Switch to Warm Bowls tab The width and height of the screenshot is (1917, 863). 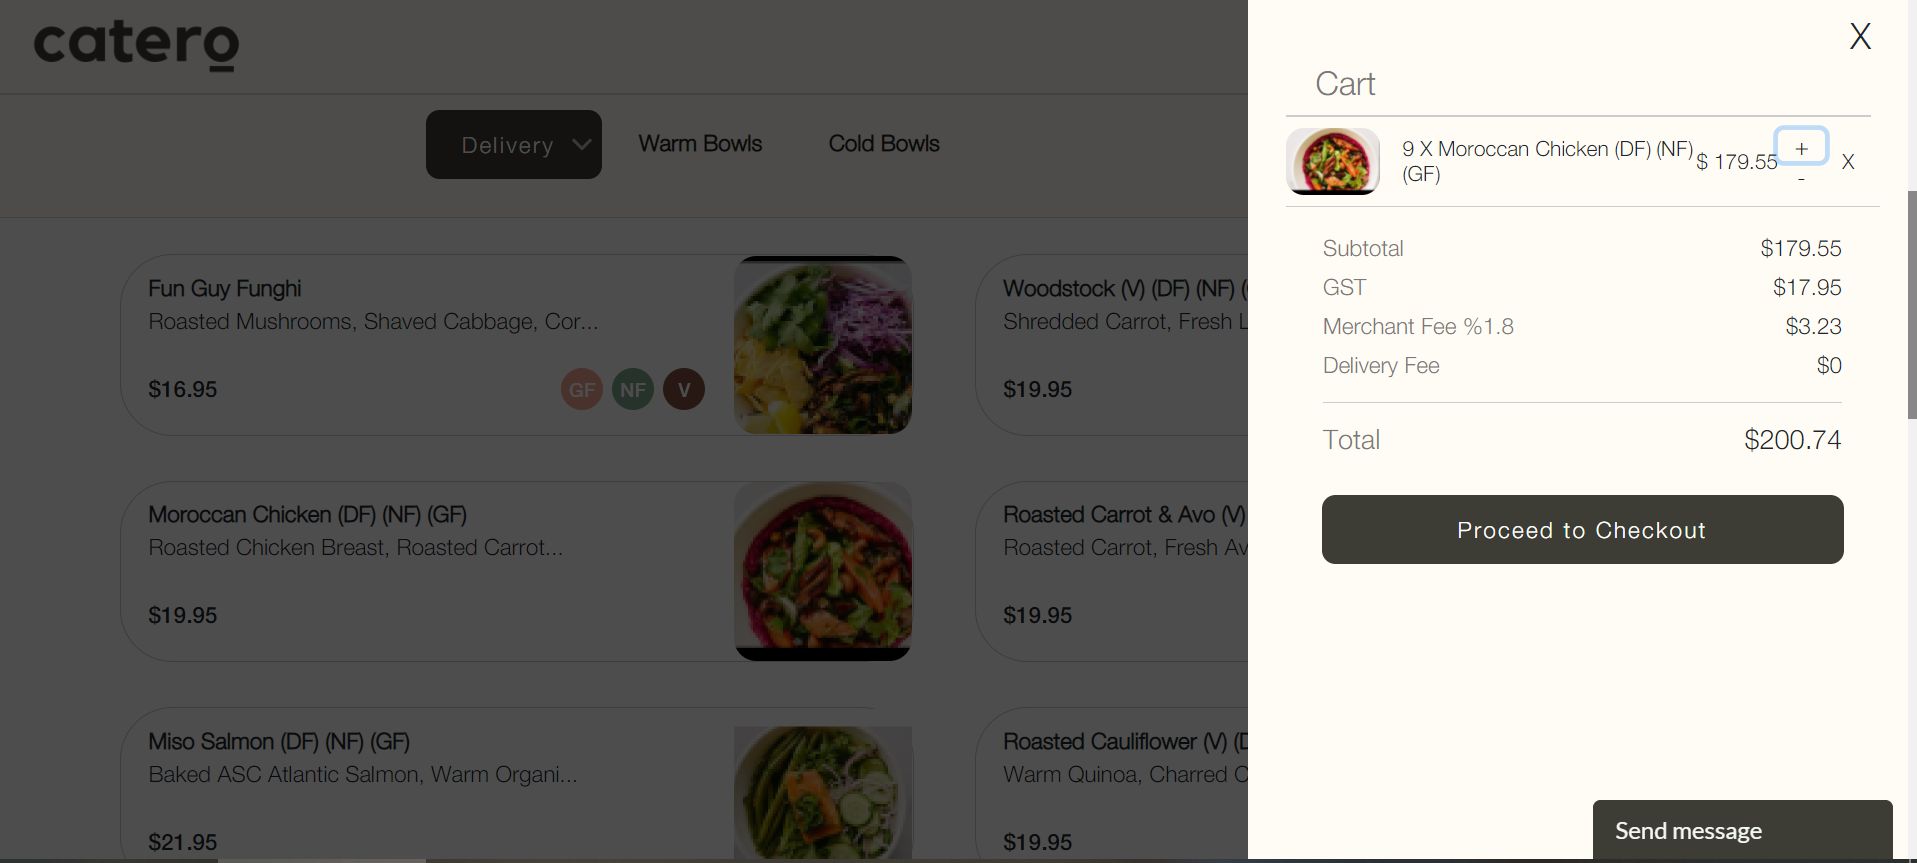pyautogui.click(x=700, y=144)
